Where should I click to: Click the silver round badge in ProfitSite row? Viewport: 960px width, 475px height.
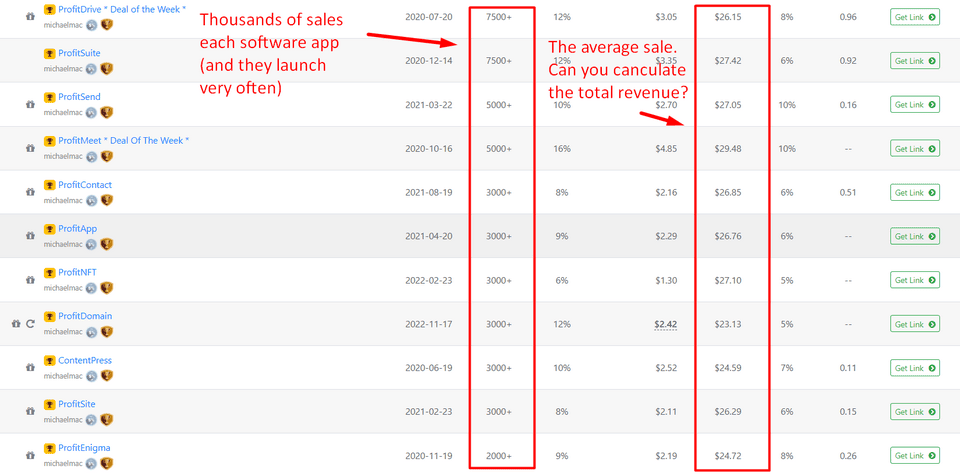(x=92, y=420)
